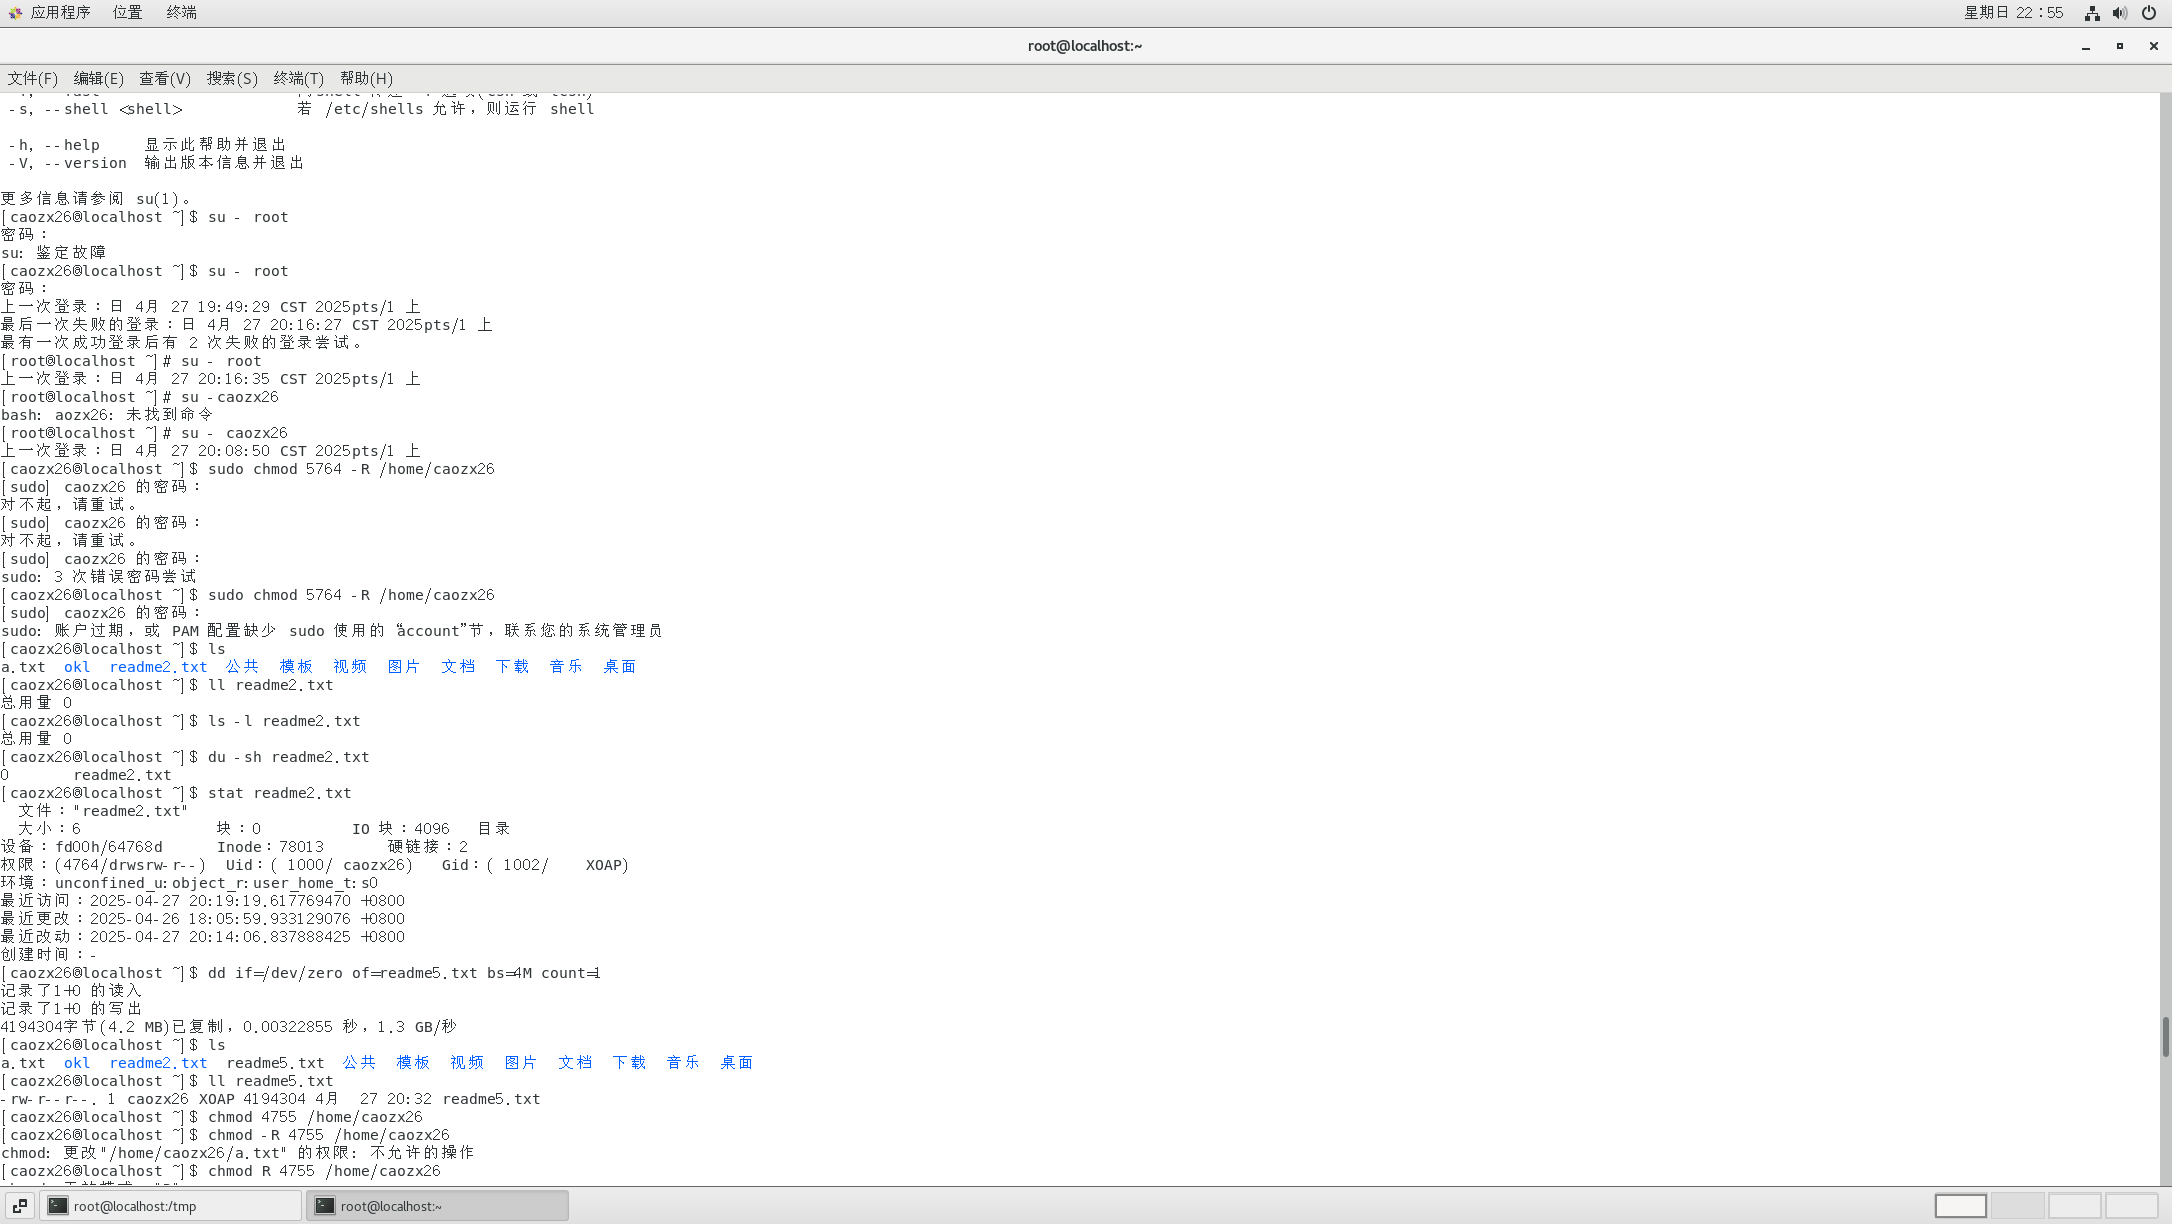The width and height of the screenshot is (2172, 1224).
Task: Open the 编辑(E) menu
Action: click(x=98, y=78)
